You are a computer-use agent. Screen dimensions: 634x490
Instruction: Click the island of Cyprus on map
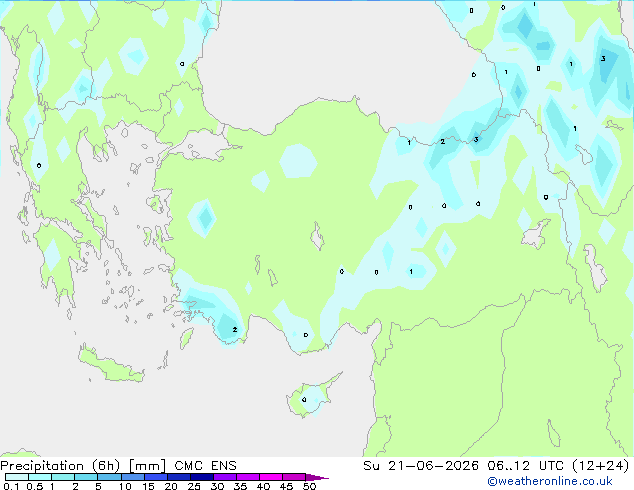pyautogui.click(x=312, y=397)
